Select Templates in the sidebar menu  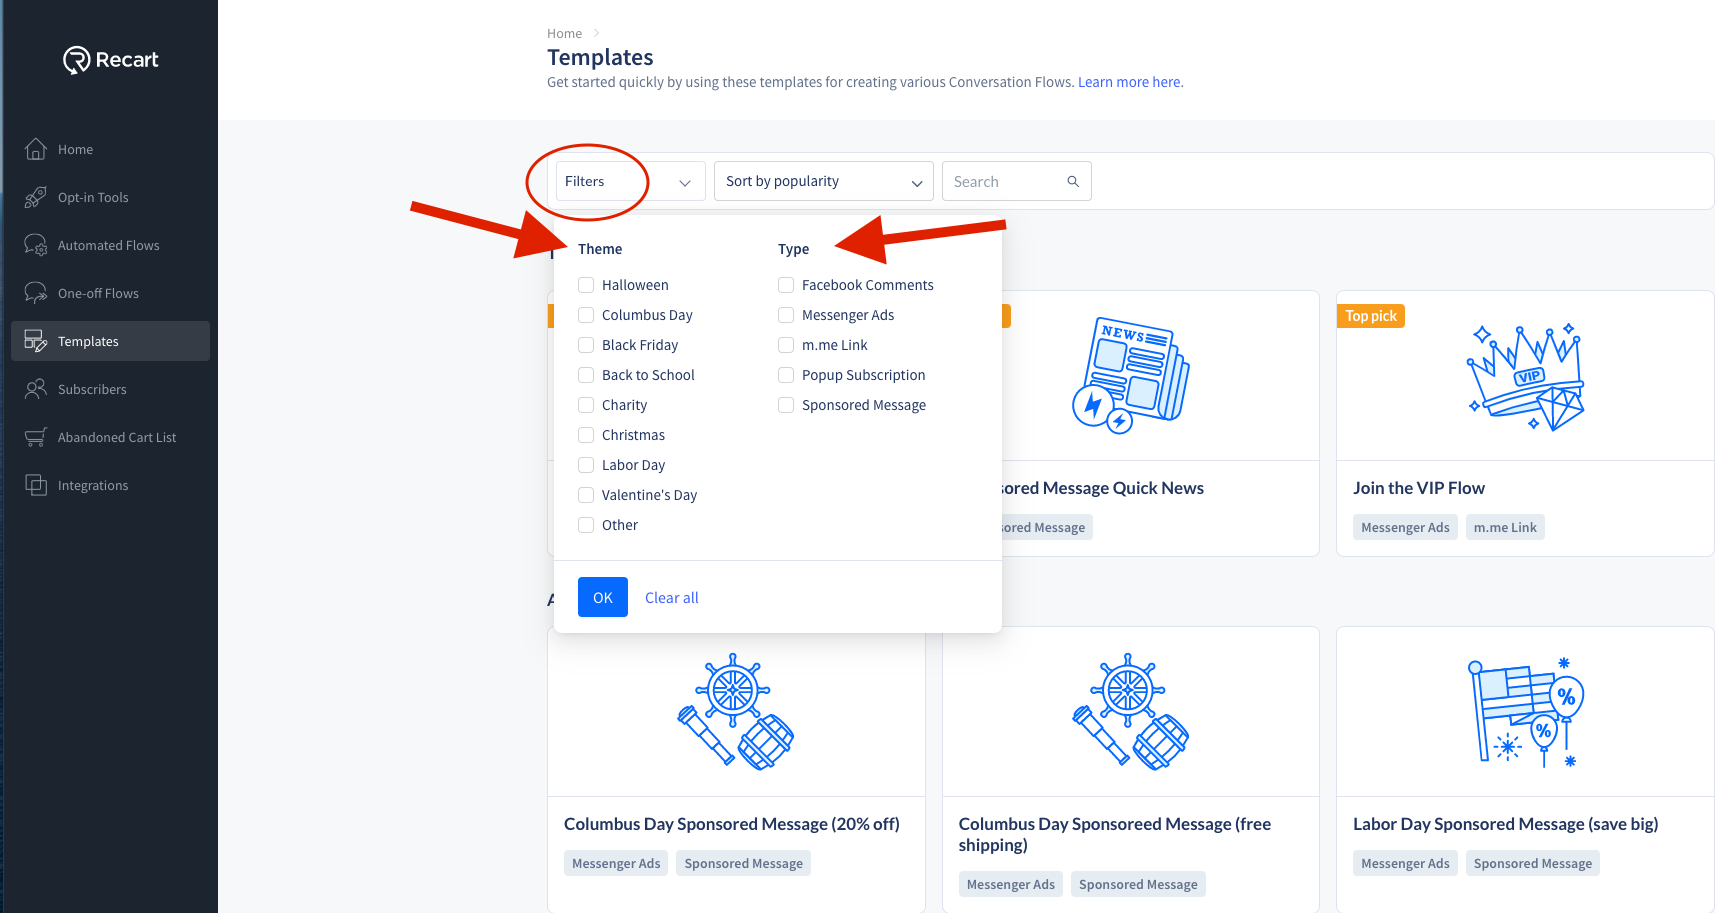[x=110, y=341]
